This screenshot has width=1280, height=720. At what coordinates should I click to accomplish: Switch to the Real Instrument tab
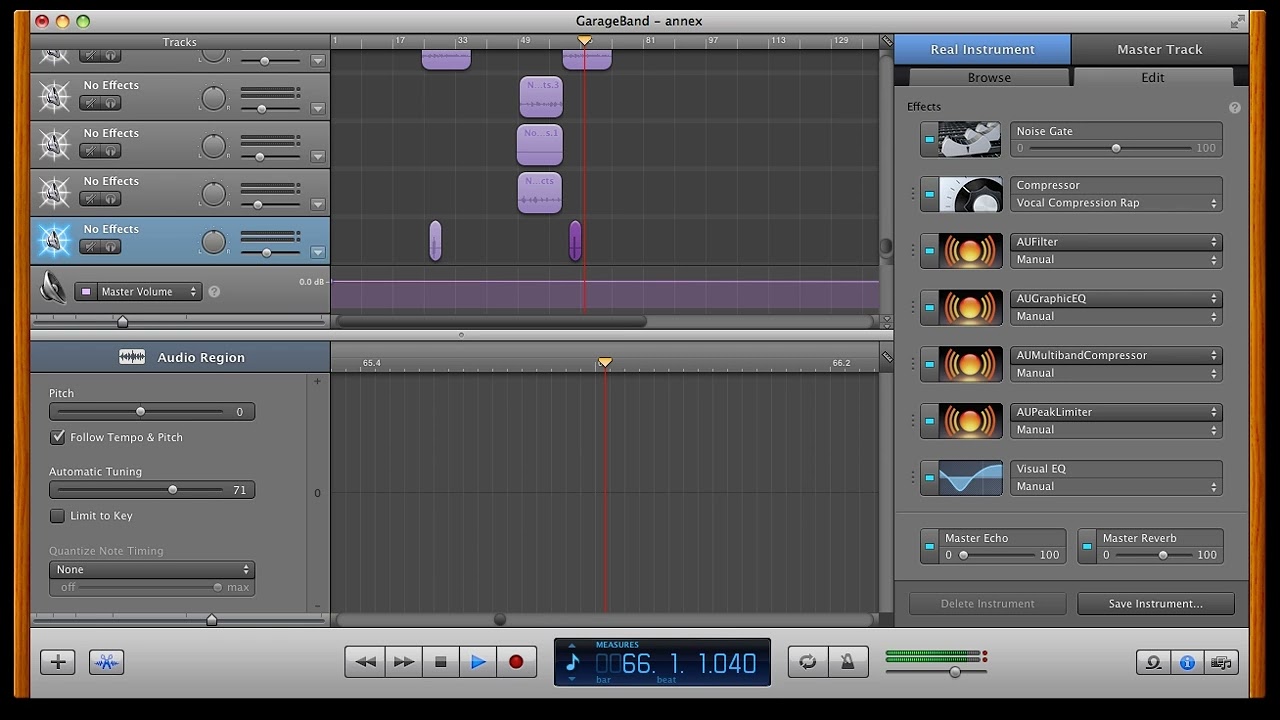point(982,49)
